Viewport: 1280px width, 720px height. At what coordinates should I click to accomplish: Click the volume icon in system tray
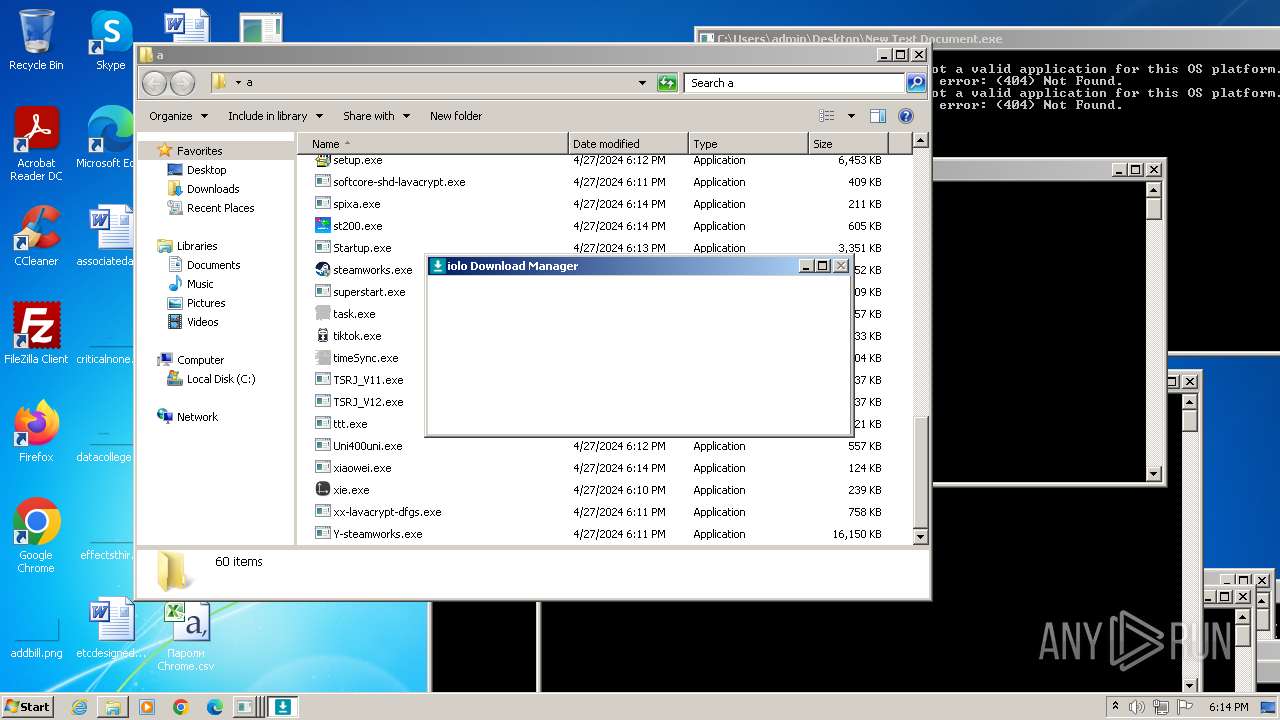click(x=1137, y=707)
